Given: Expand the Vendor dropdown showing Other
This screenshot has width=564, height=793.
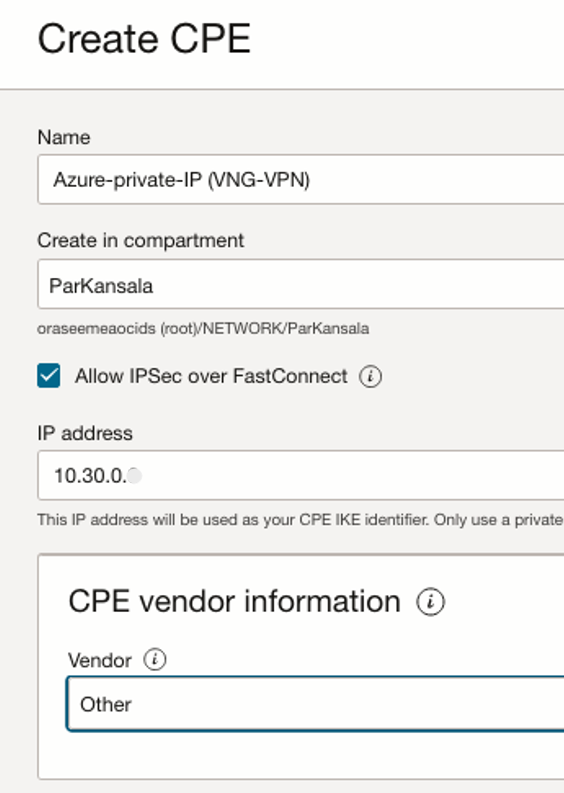Looking at the screenshot, I should tap(316, 703).
